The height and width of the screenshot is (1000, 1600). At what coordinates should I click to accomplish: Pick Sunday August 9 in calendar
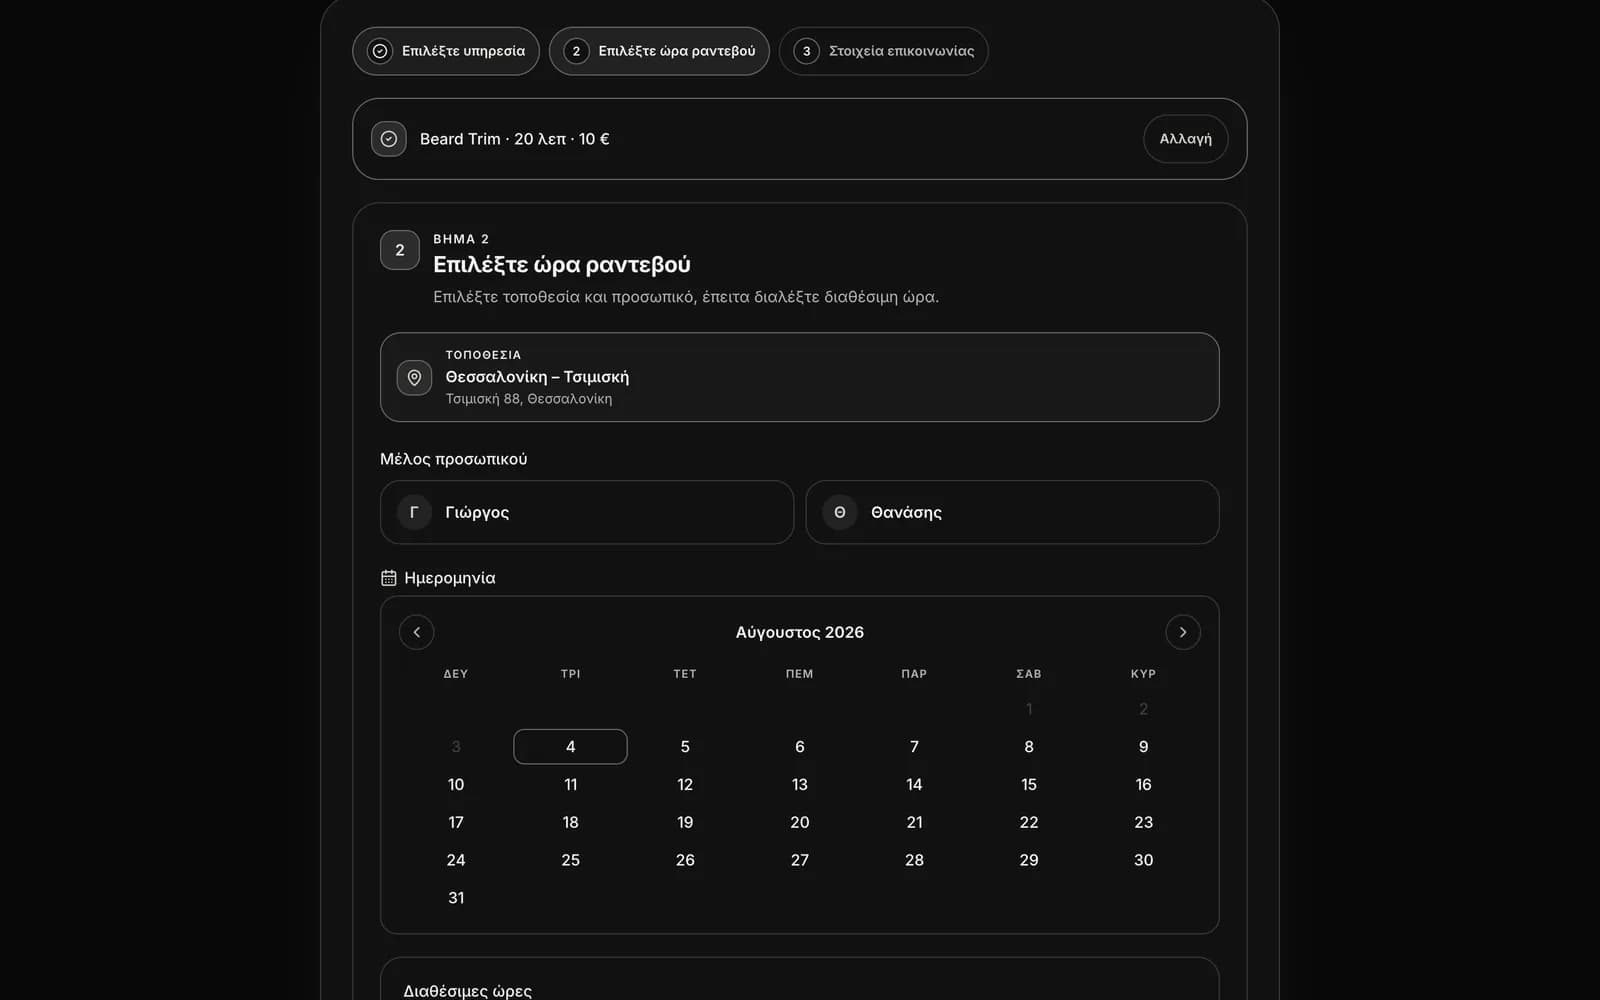[x=1143, y=747]
